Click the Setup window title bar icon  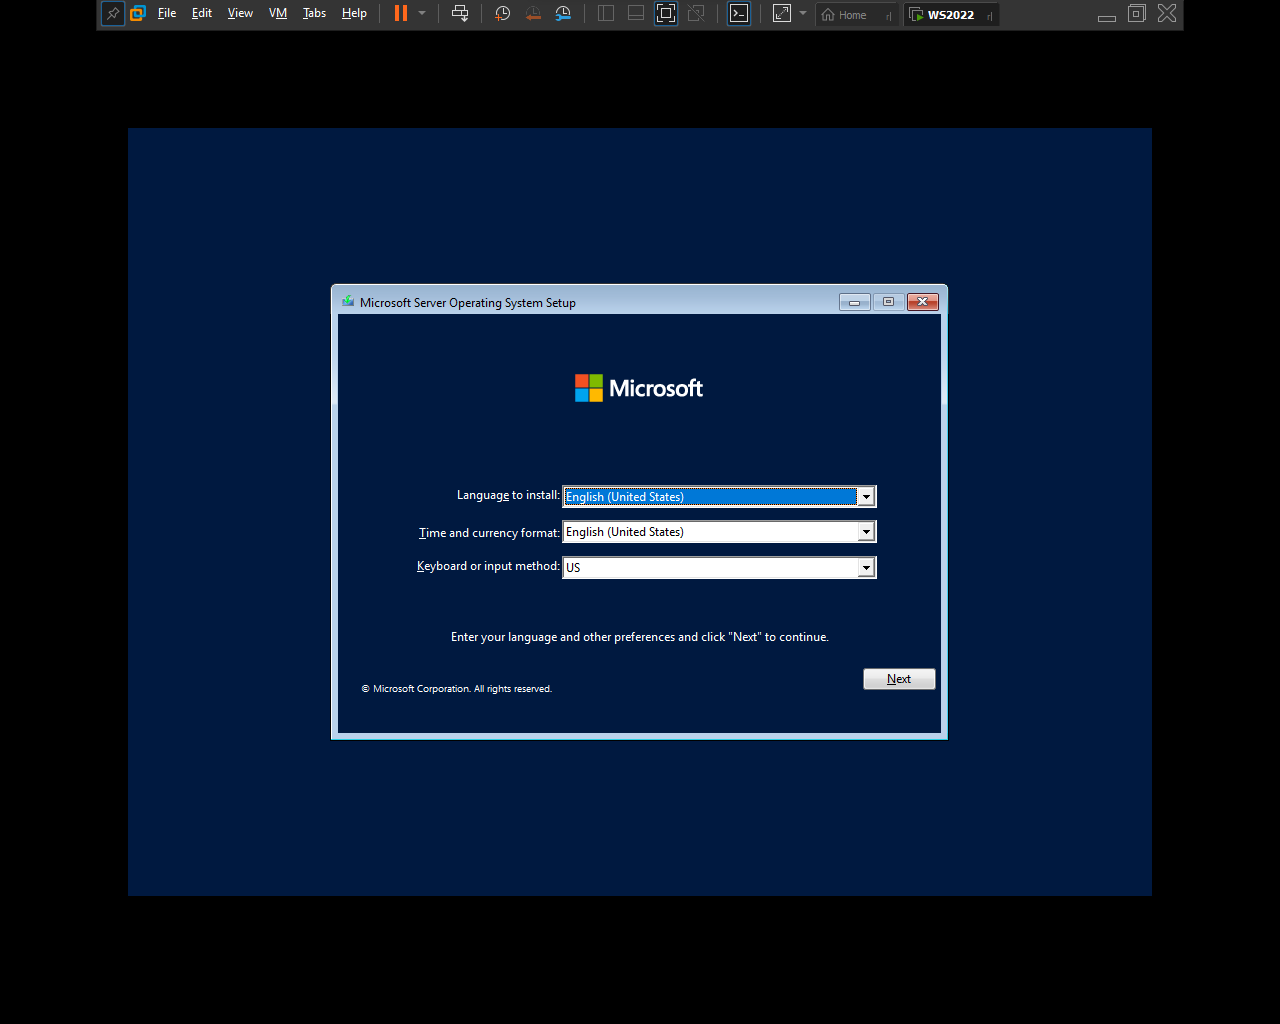point(348,301)
